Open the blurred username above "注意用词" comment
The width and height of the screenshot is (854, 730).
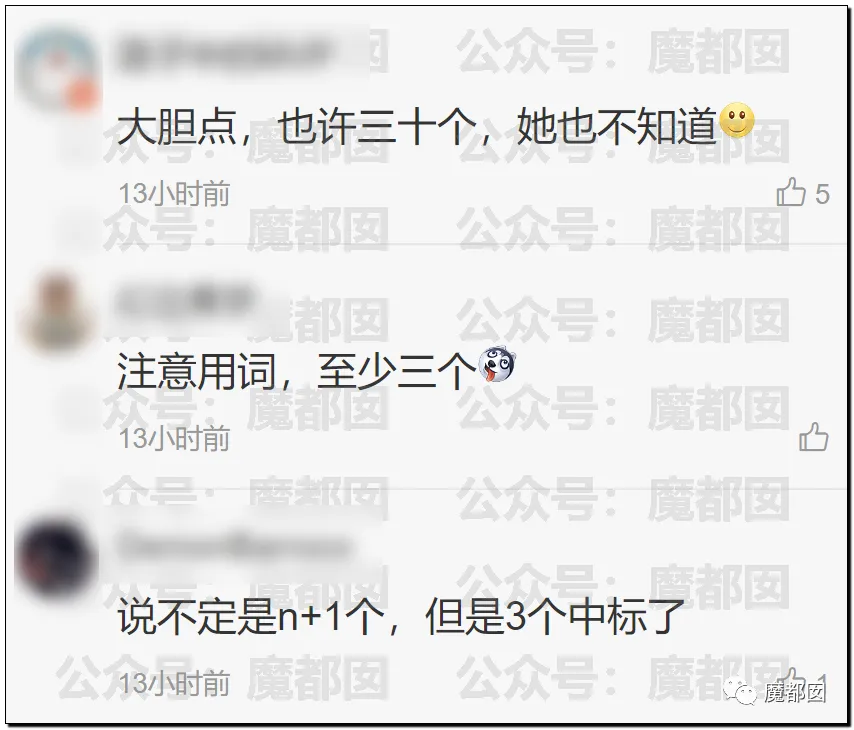pos(186,299)
